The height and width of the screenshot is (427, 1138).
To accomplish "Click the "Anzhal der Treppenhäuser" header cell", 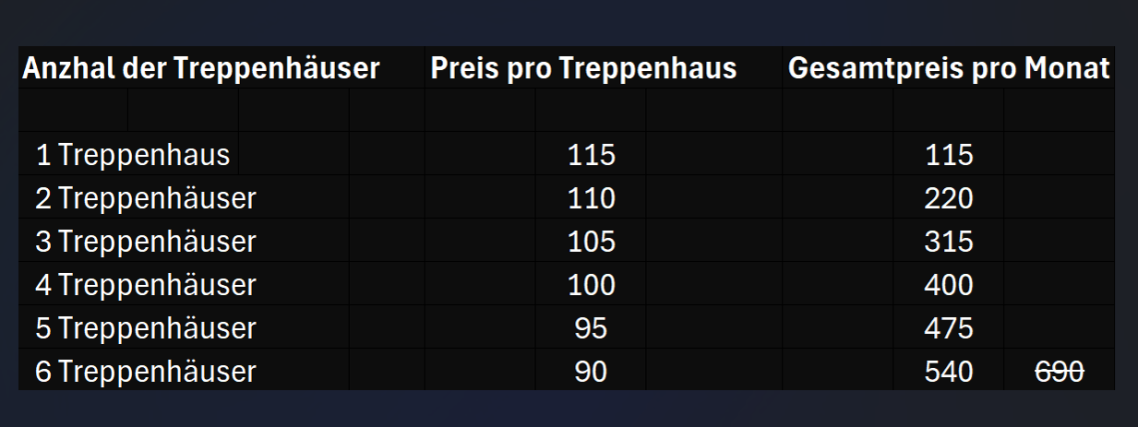I will click(x=201, y=69).
